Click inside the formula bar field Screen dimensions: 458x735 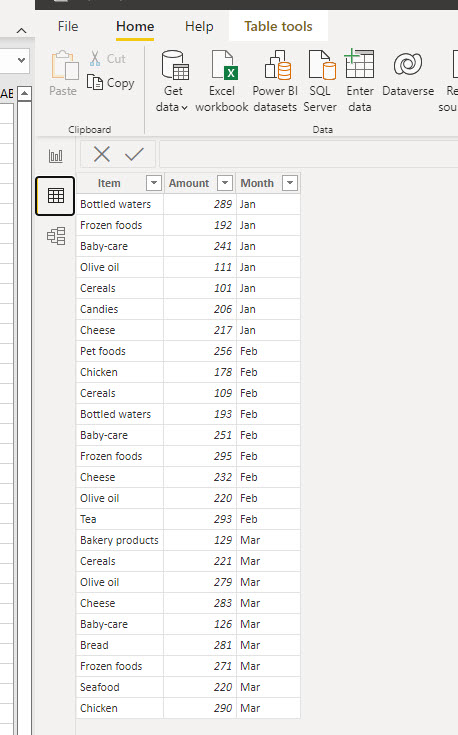[308, 154]
